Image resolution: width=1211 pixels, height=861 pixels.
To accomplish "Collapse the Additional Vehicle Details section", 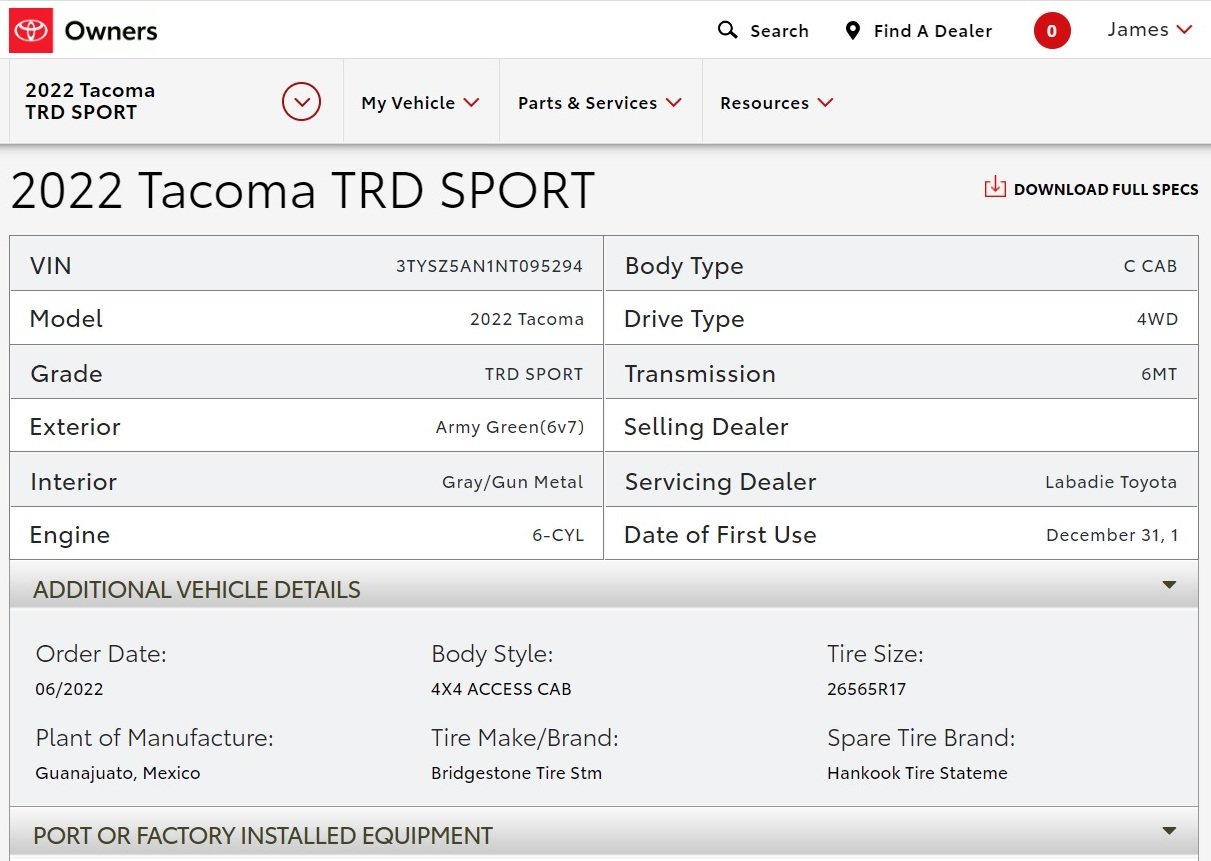I will 1169,585.
